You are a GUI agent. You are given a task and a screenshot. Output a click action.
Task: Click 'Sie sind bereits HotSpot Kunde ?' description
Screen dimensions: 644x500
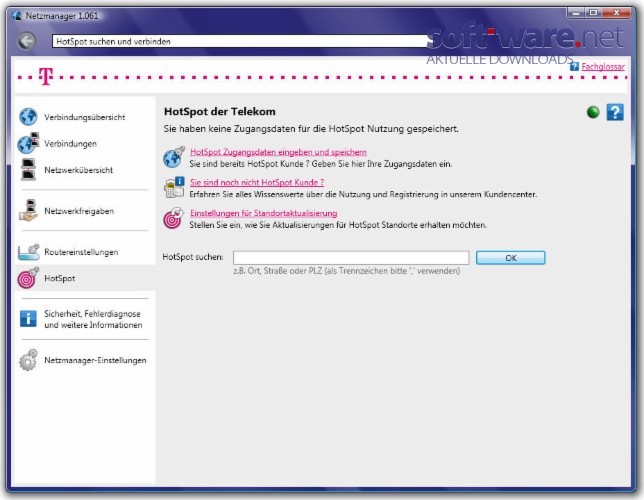pos(321,164)
